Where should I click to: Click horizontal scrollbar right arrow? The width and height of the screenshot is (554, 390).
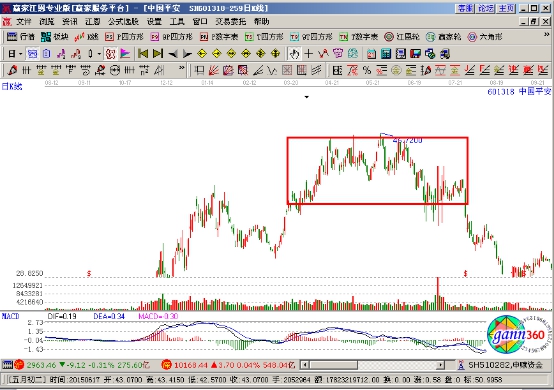(440, 365)
